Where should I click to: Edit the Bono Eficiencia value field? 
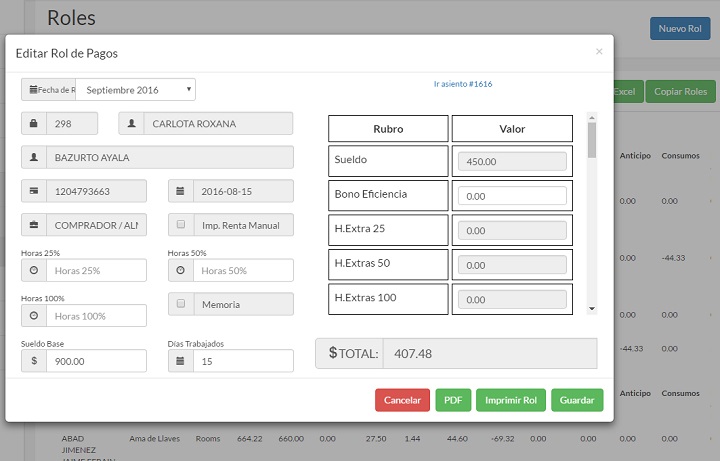[511, 197]
